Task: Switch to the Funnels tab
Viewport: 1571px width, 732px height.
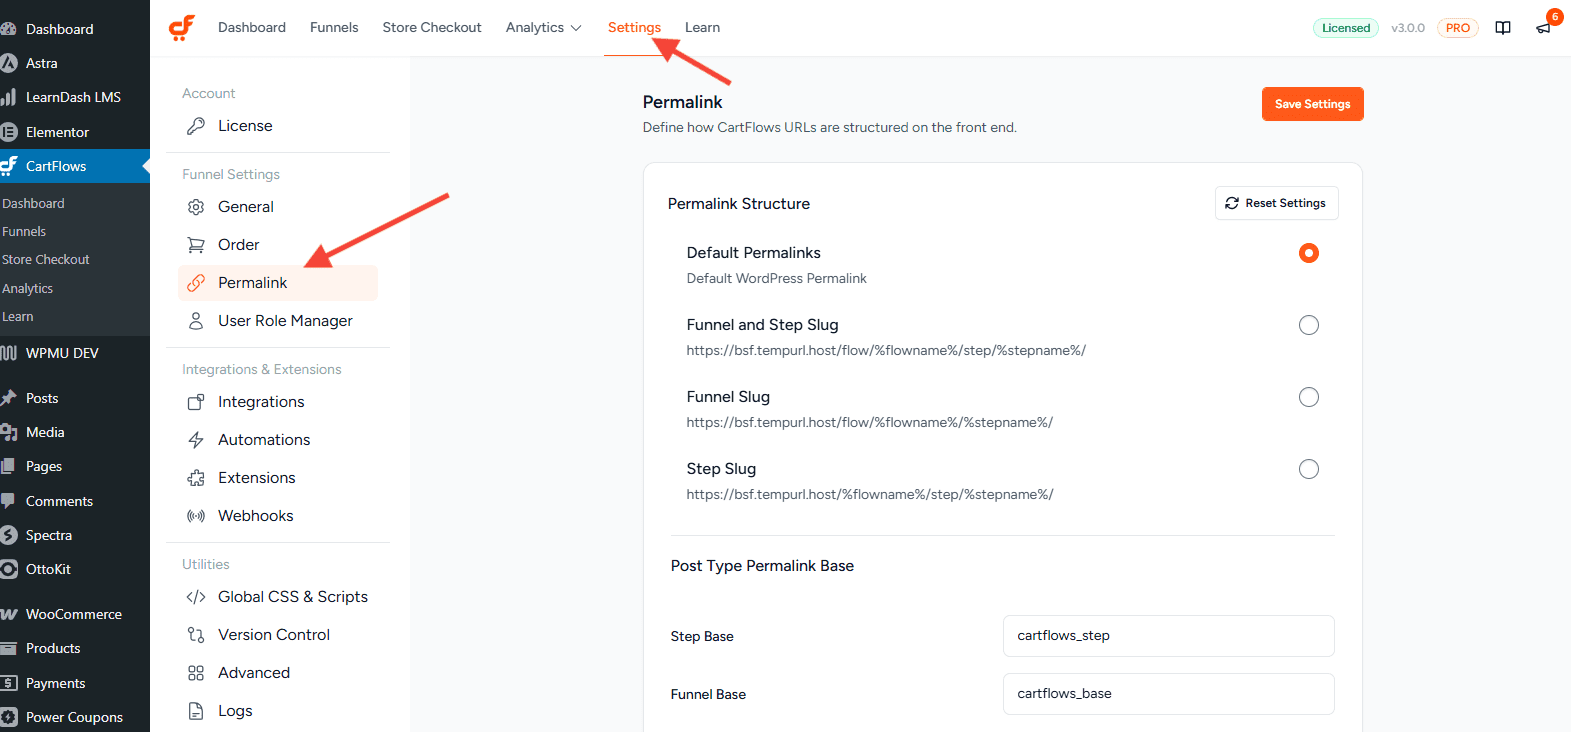Action: click(x=334, y=28)
